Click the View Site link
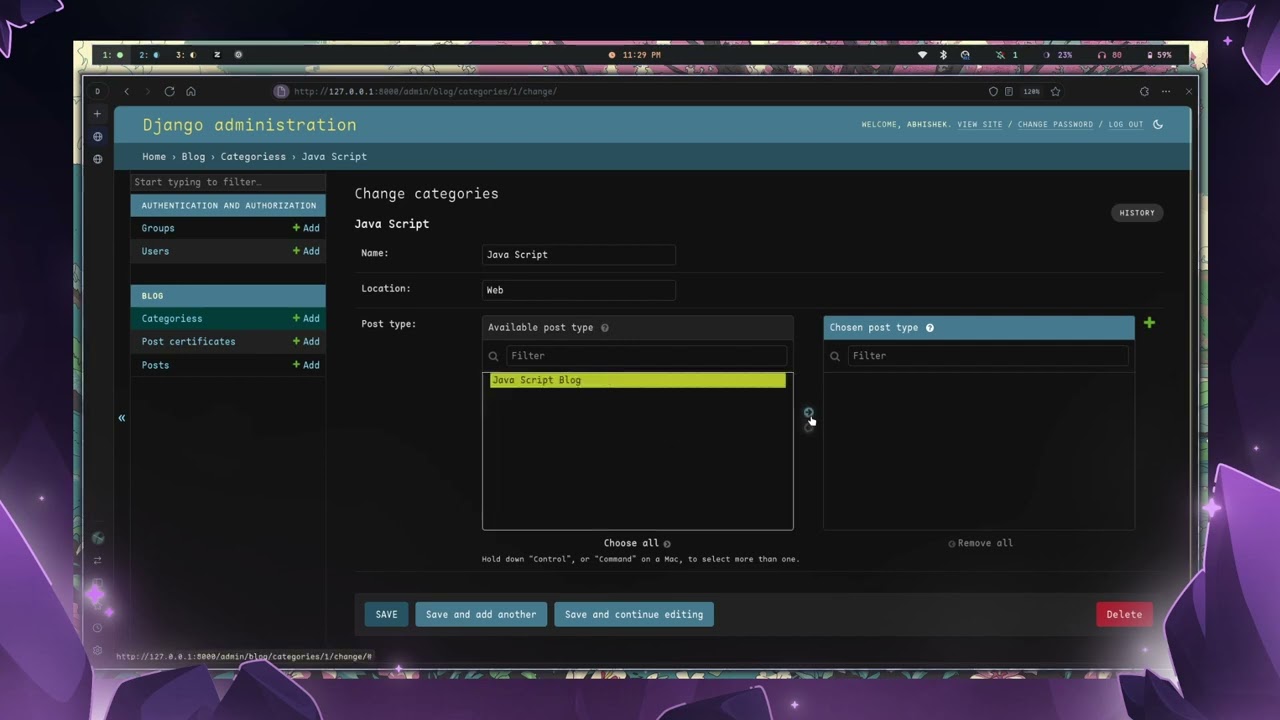 [x=979, y=125]
